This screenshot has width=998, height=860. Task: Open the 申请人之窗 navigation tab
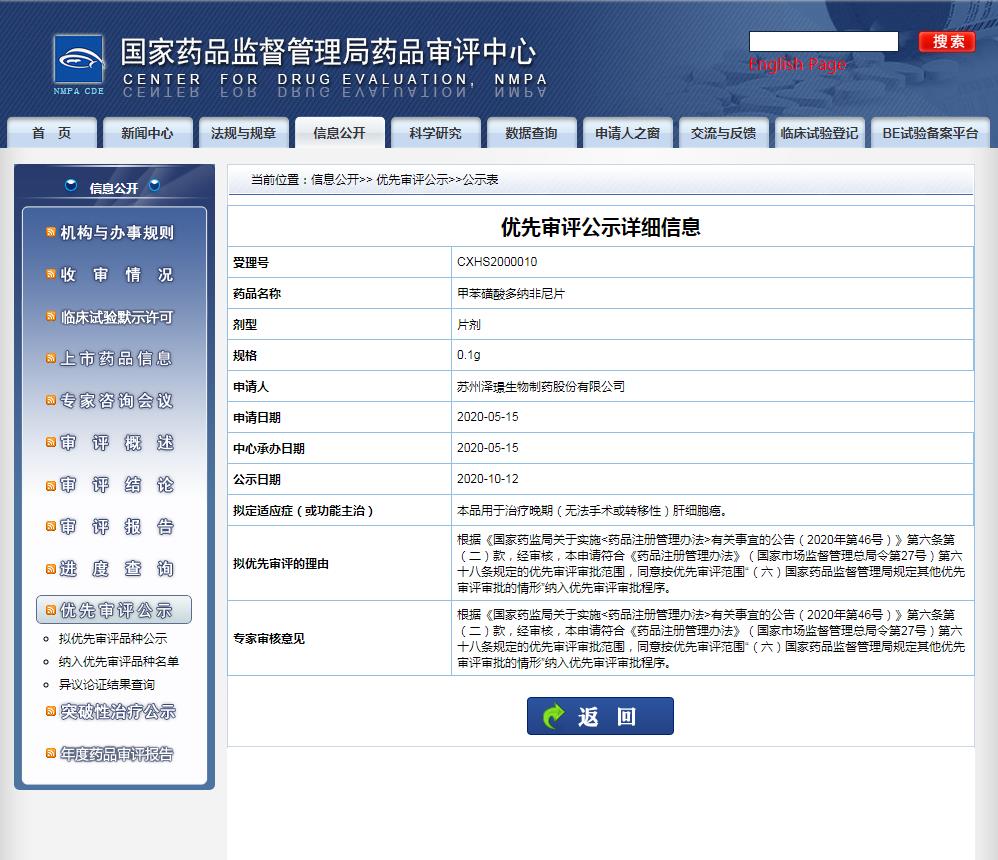pos(628,132)
